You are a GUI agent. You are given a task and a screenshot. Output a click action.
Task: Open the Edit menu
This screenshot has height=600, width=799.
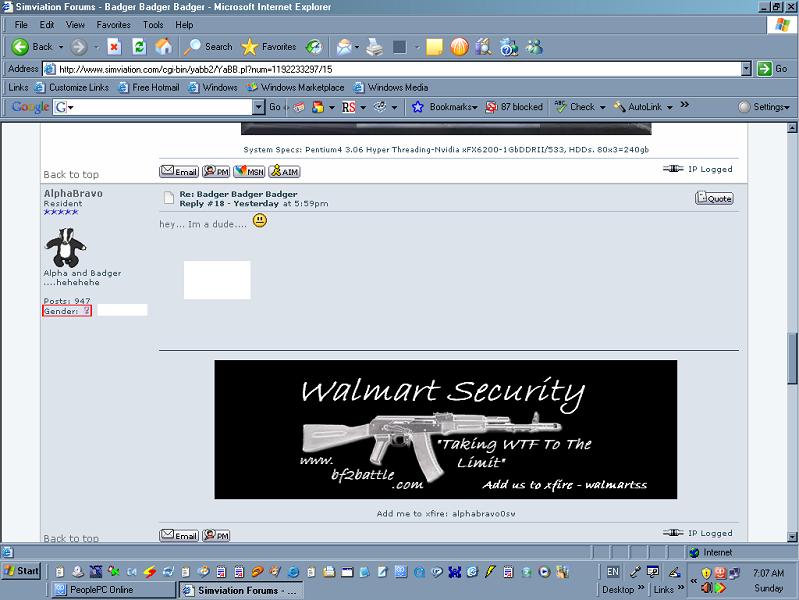[46, 24]
